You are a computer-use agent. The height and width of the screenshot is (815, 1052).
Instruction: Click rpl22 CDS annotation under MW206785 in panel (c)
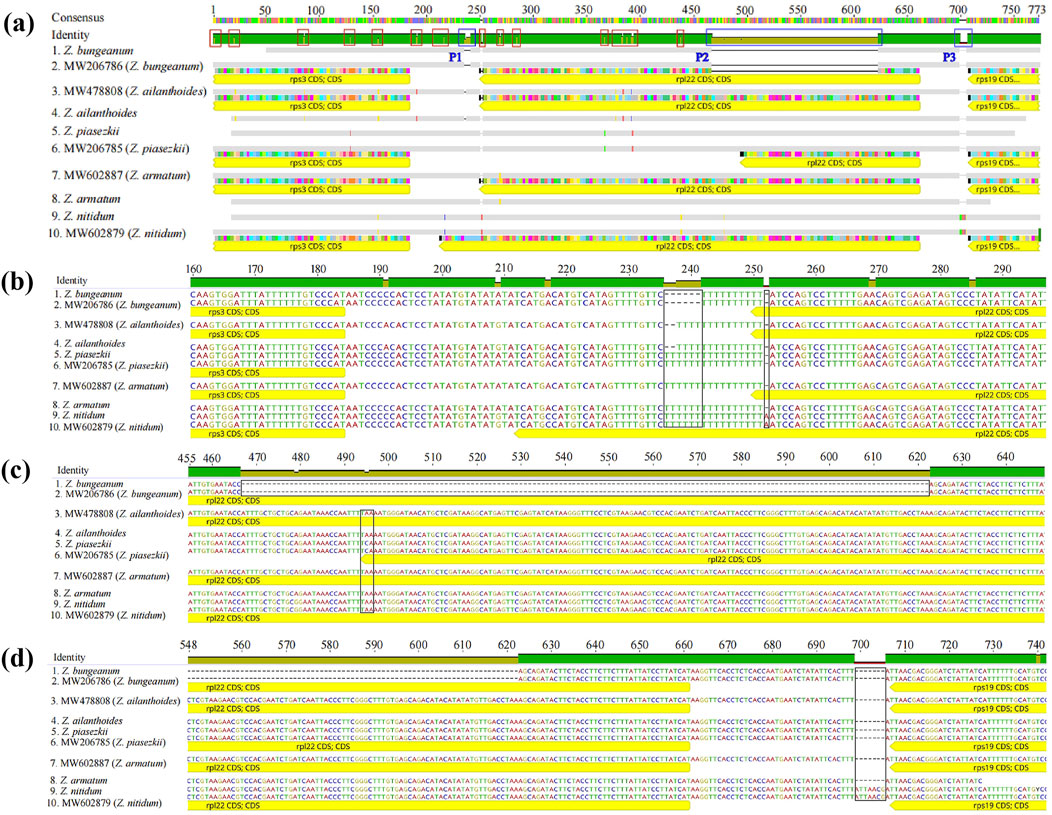pyautogui.click(x=702, y=559)
